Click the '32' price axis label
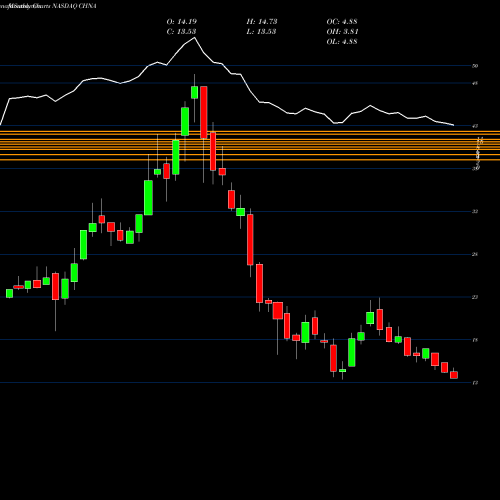 point(475,212)
